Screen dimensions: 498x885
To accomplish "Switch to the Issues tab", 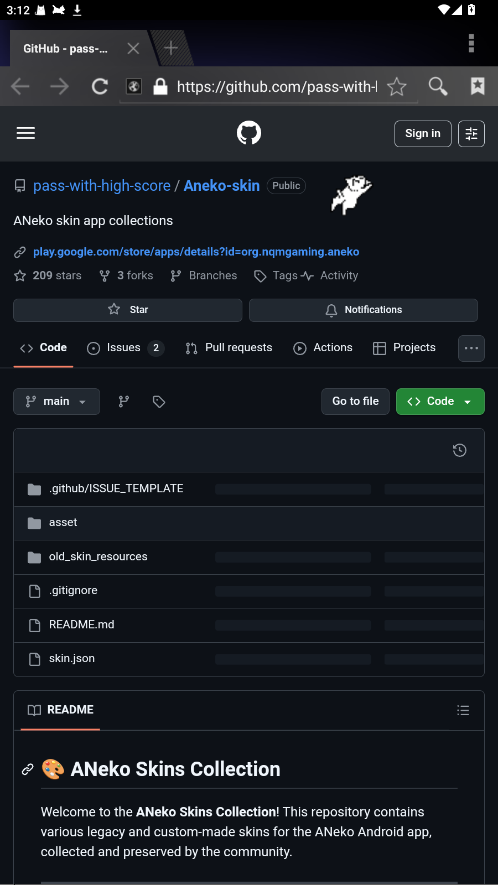I will (x=125, y=348).
